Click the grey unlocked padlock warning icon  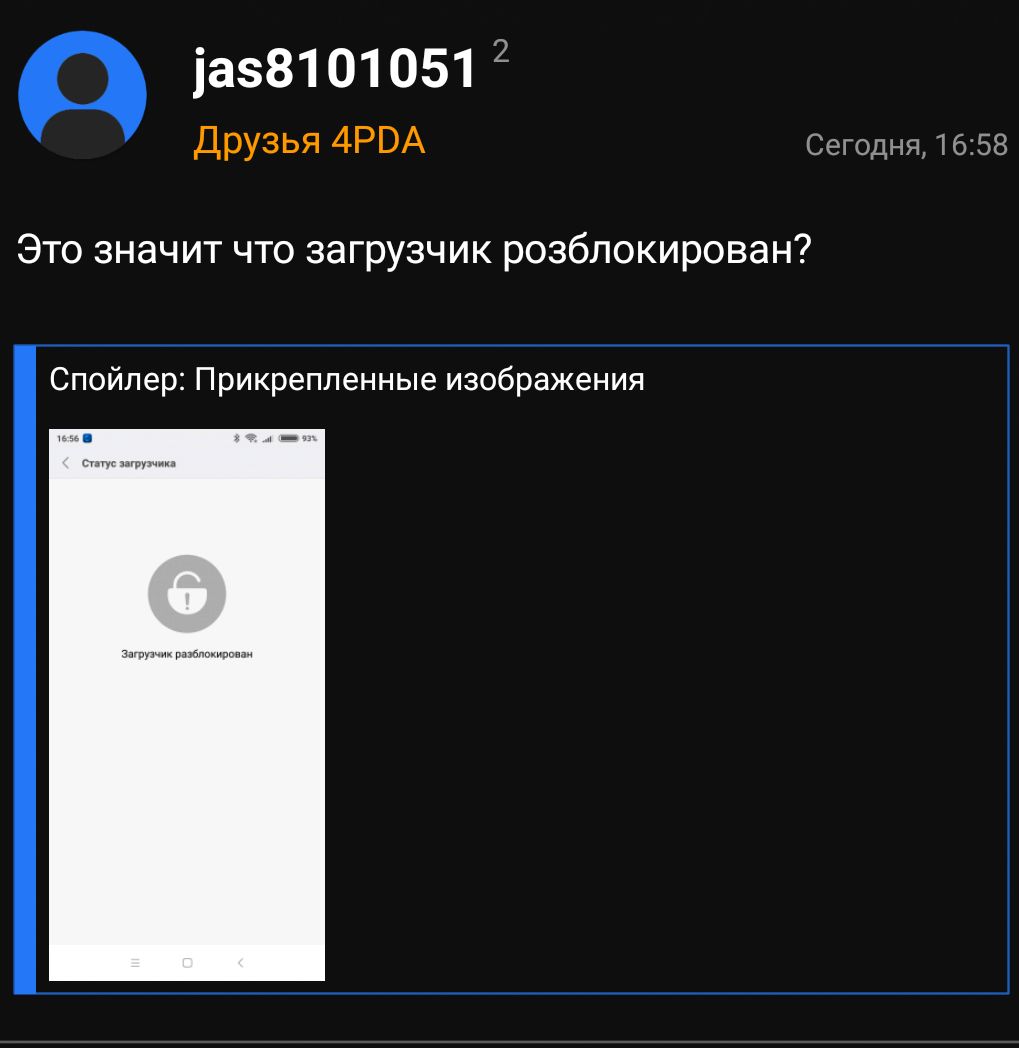click(187, 594)
